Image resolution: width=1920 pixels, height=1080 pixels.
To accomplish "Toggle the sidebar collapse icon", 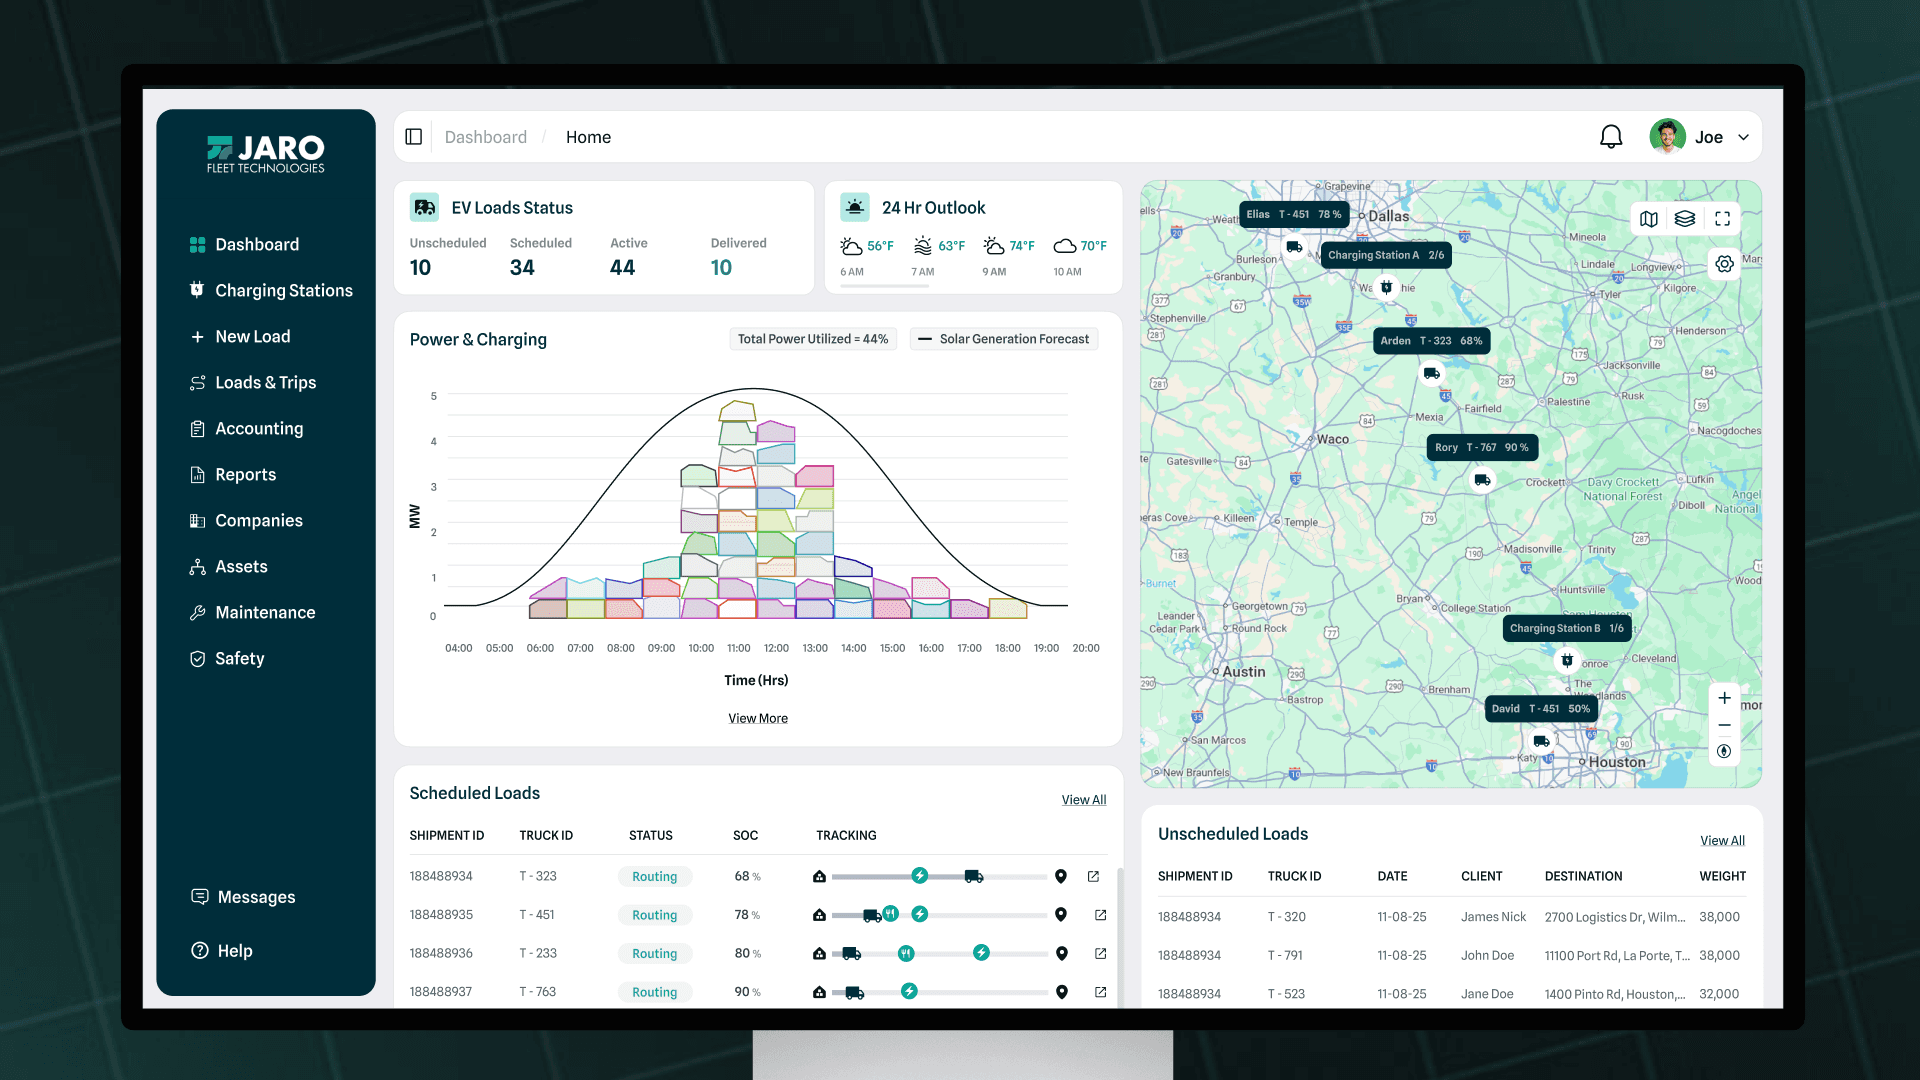I will point(414,137).
